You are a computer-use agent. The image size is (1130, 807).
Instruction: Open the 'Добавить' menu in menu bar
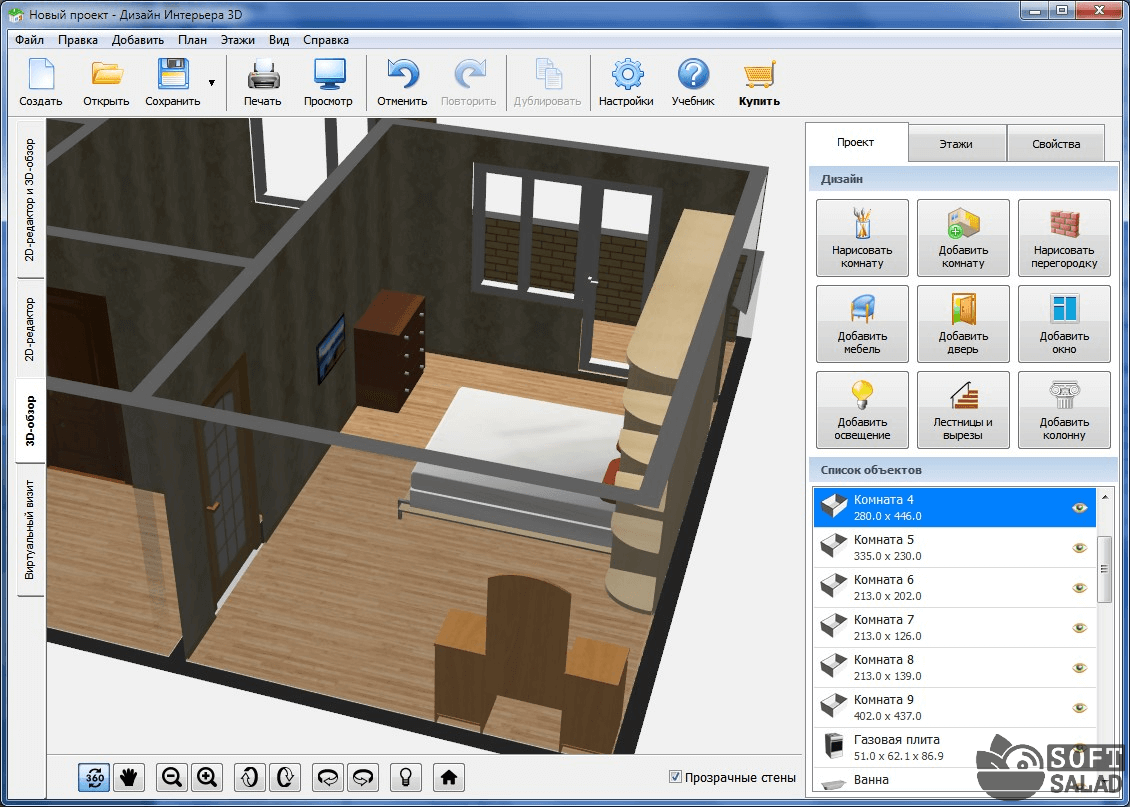click(138, 40)
